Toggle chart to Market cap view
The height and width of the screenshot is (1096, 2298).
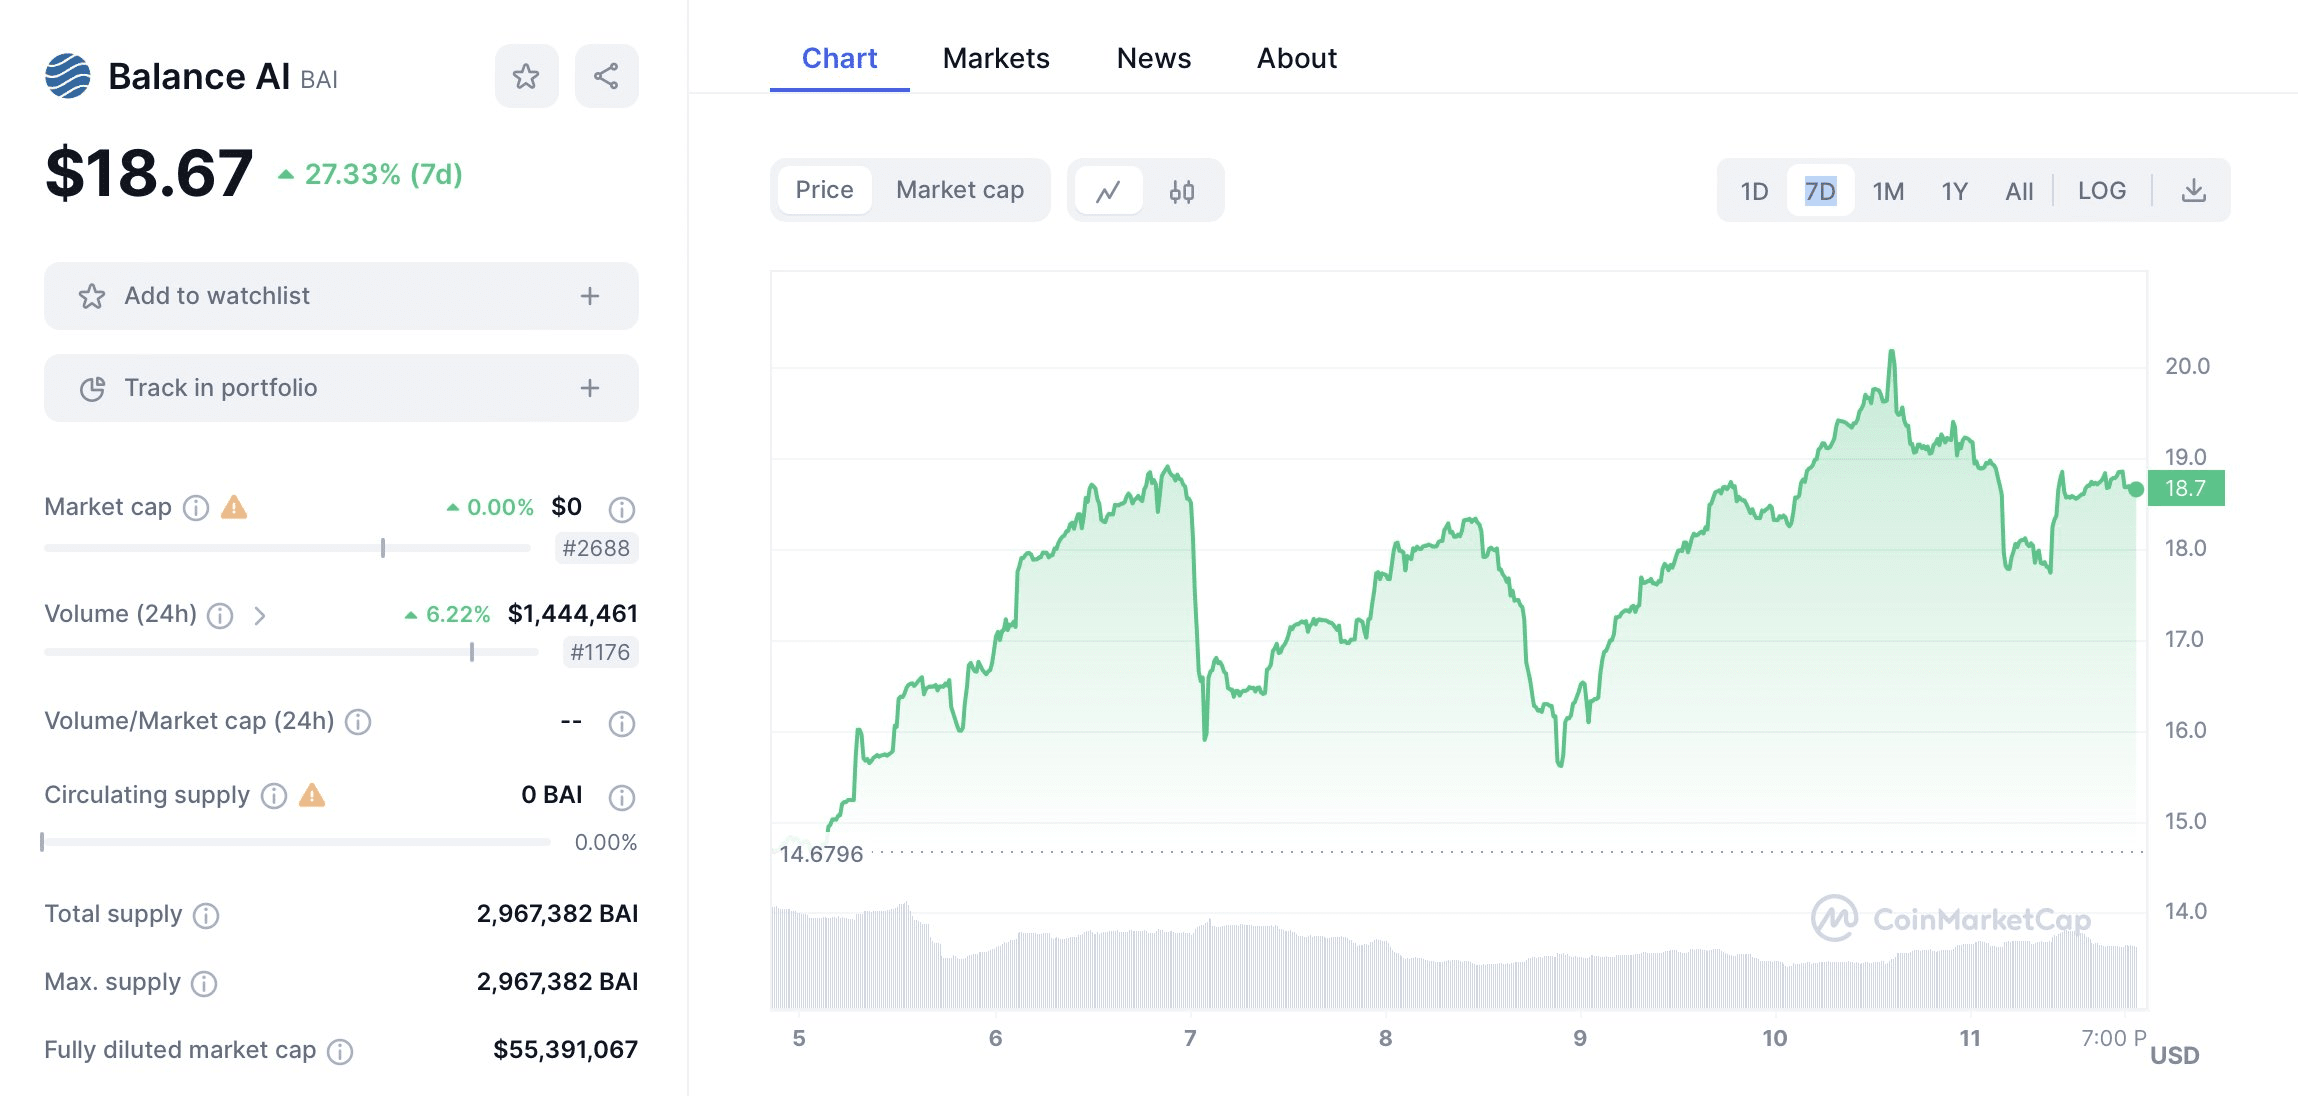pyautogui.click(x=959, y=190)
